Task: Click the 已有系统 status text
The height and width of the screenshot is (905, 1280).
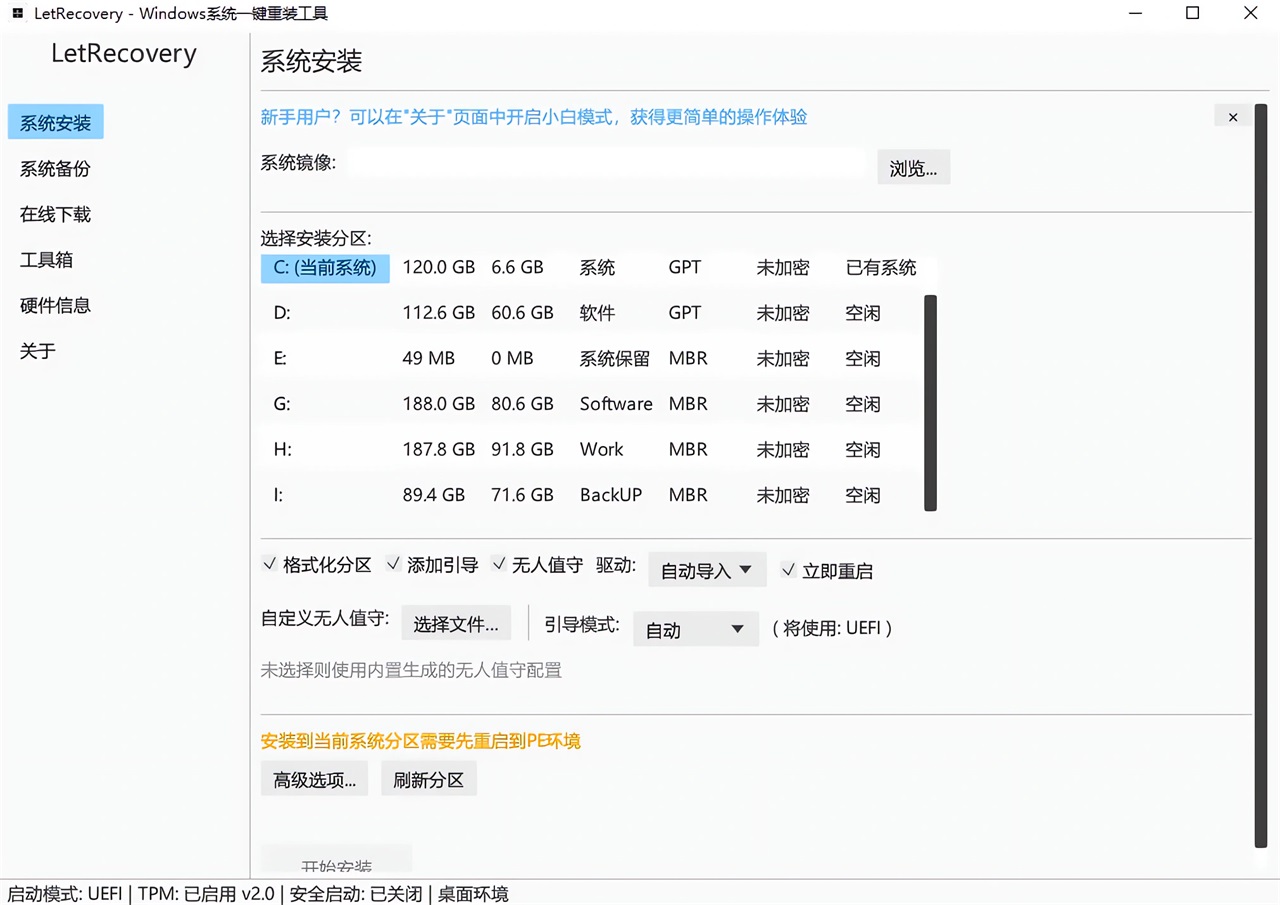Action: tap(881, 267)
